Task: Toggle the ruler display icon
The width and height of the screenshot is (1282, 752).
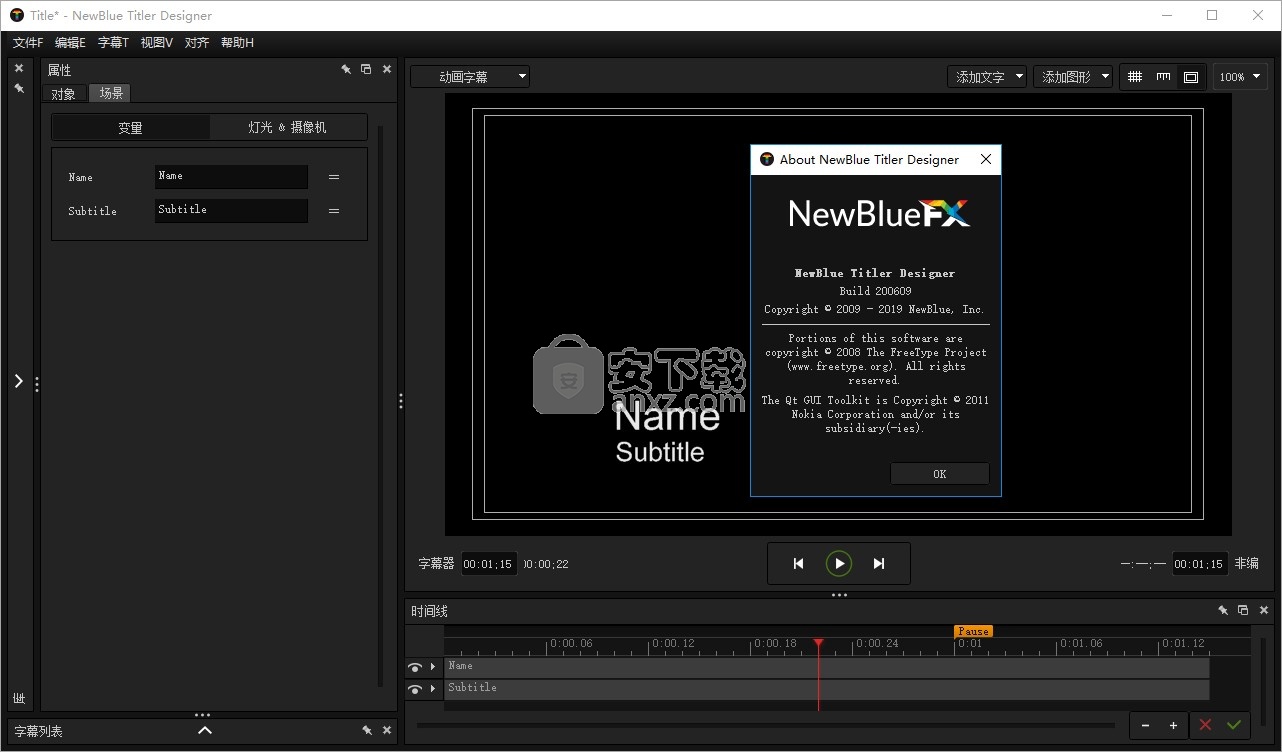Action: click(x=1163, y=77)
